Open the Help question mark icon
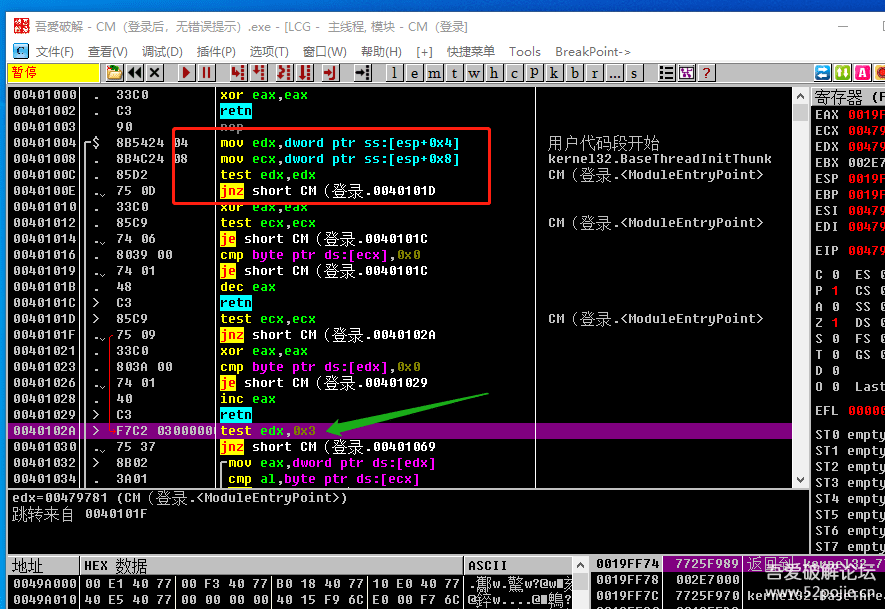Image resolution: width=885 pixels, height=609 pixels. pos(707,73)
